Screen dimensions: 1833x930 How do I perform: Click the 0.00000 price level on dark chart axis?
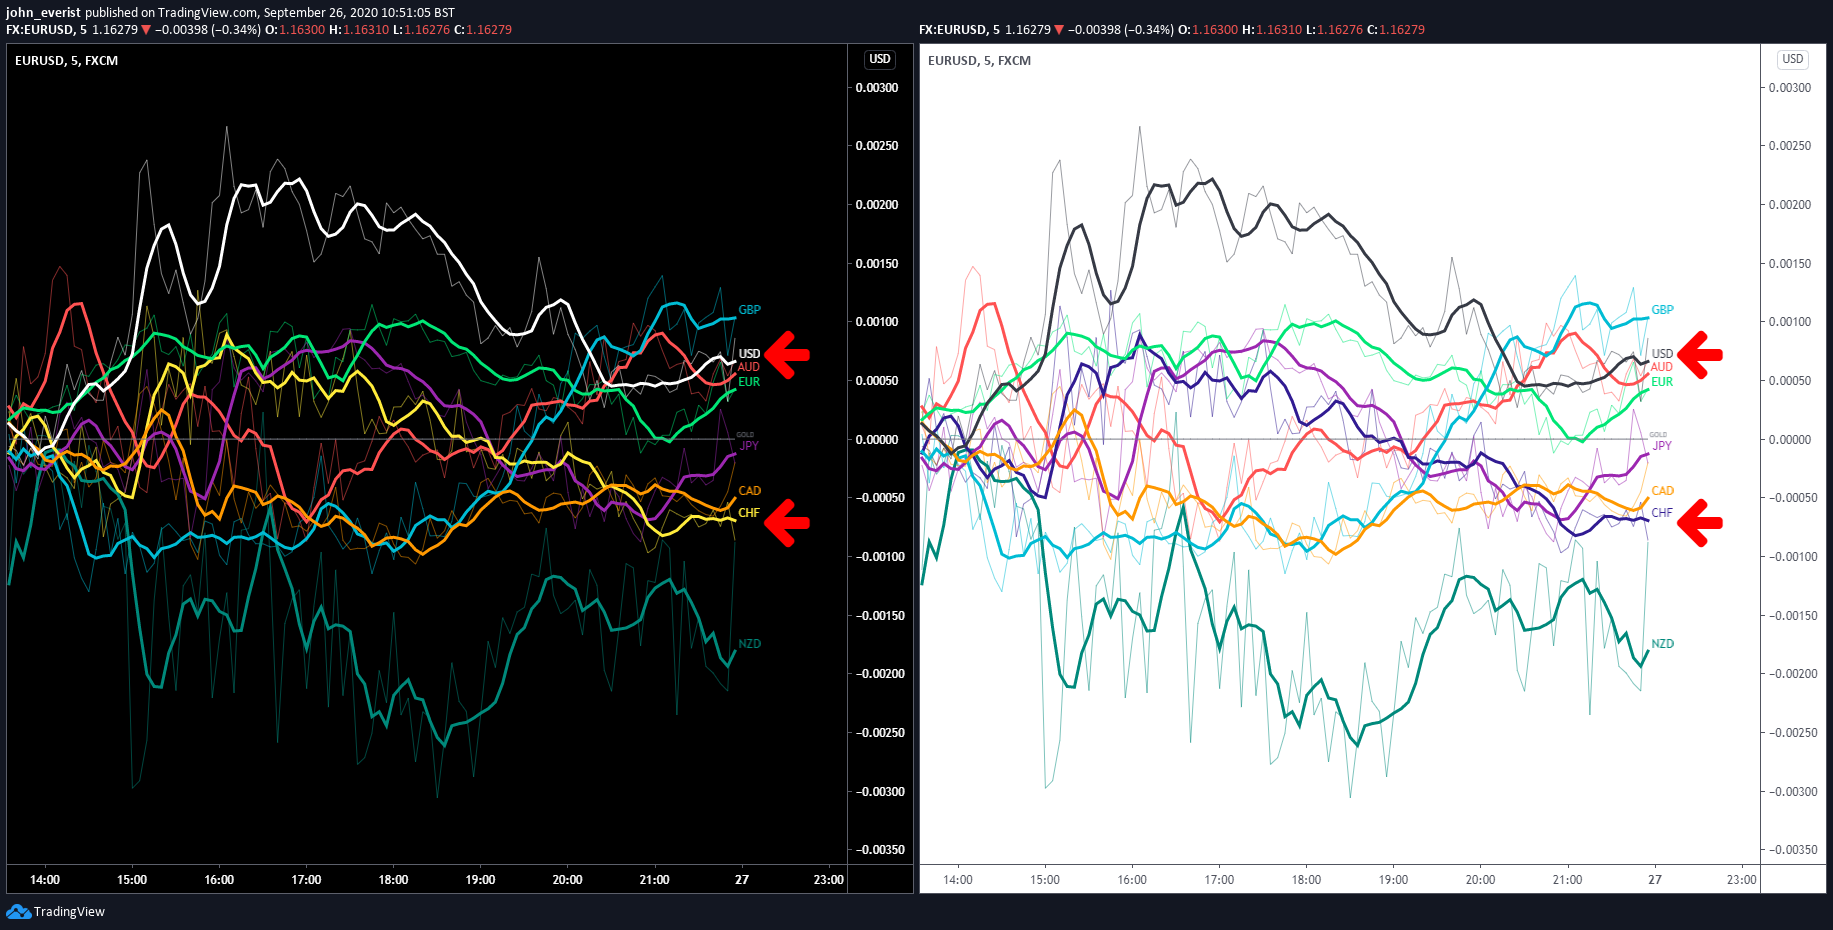click(877, 440)
